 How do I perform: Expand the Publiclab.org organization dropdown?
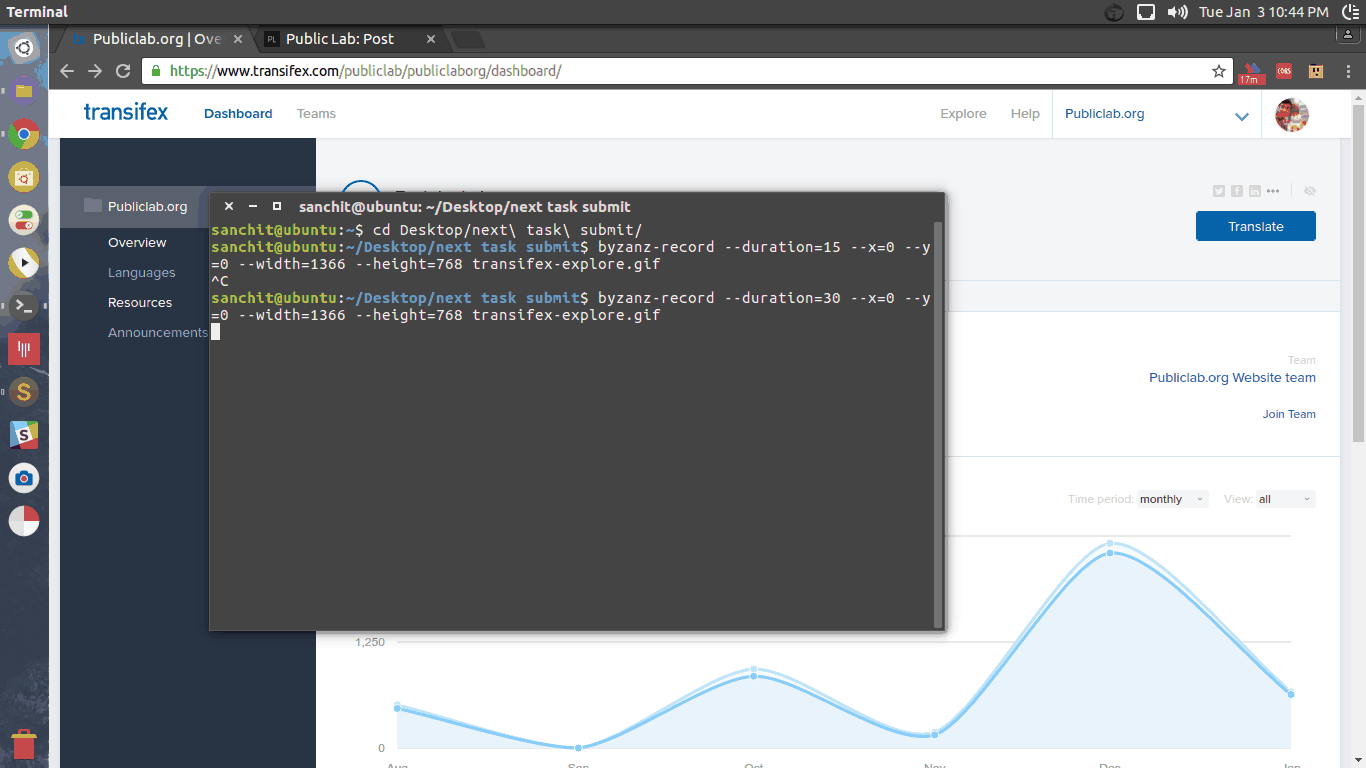pyautogui.click(x=1241, y=116)
